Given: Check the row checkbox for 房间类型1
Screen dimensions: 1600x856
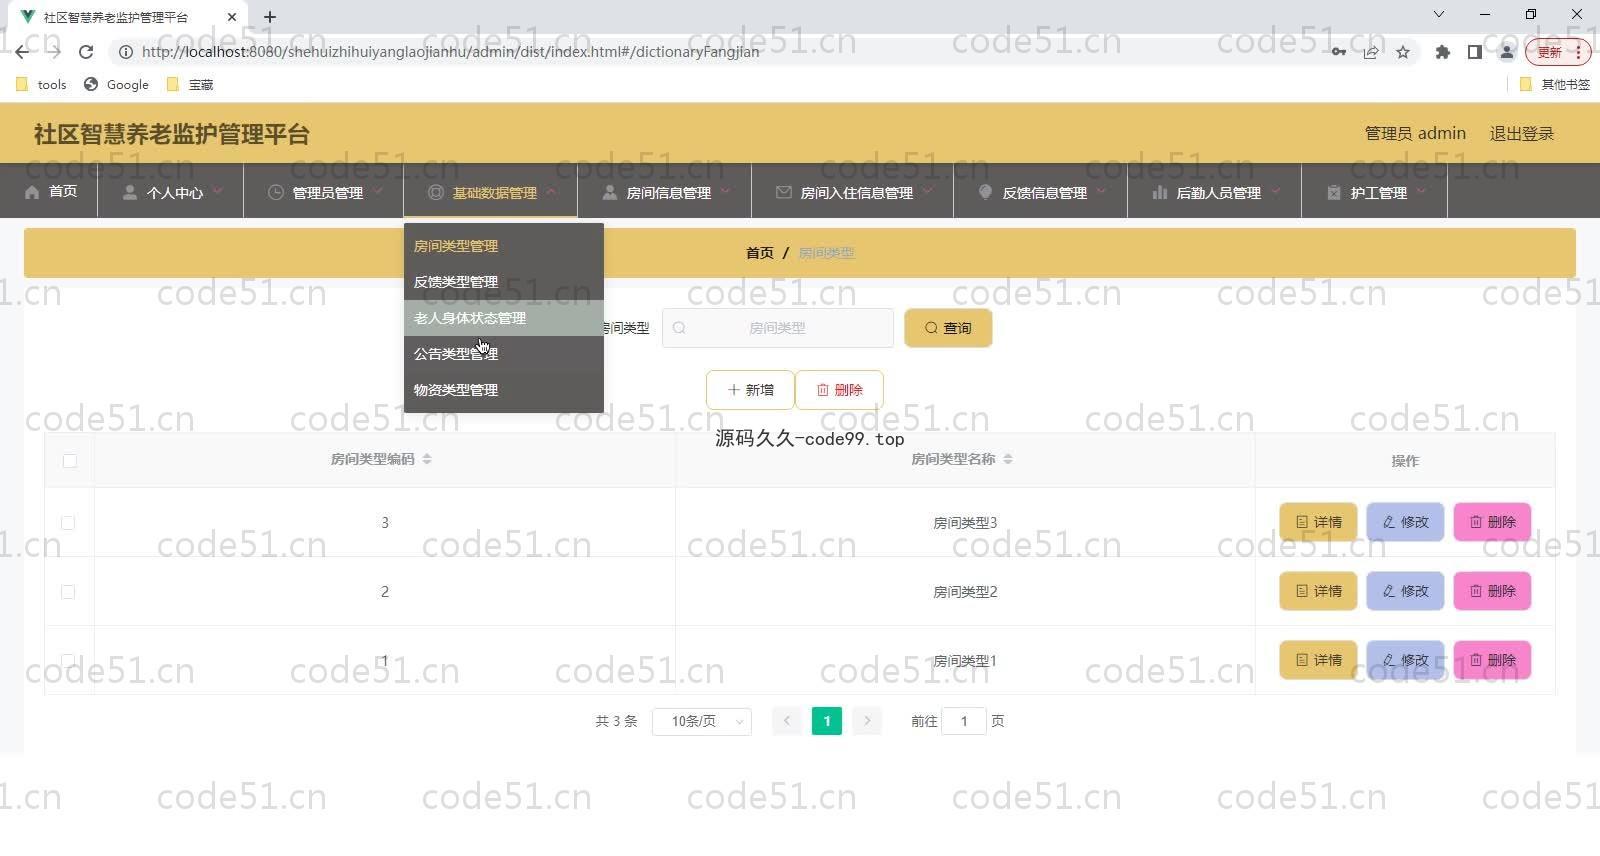Looking at the screenshot, I should point(68,661).
